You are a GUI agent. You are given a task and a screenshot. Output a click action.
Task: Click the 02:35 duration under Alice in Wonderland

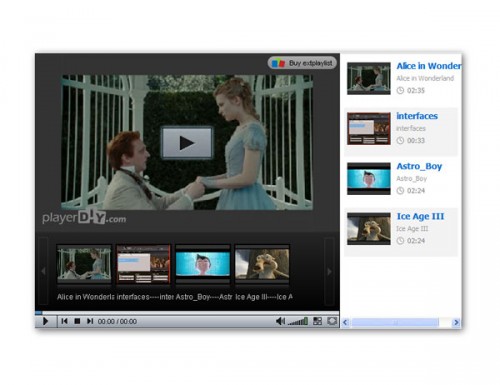tap(416, 91)
